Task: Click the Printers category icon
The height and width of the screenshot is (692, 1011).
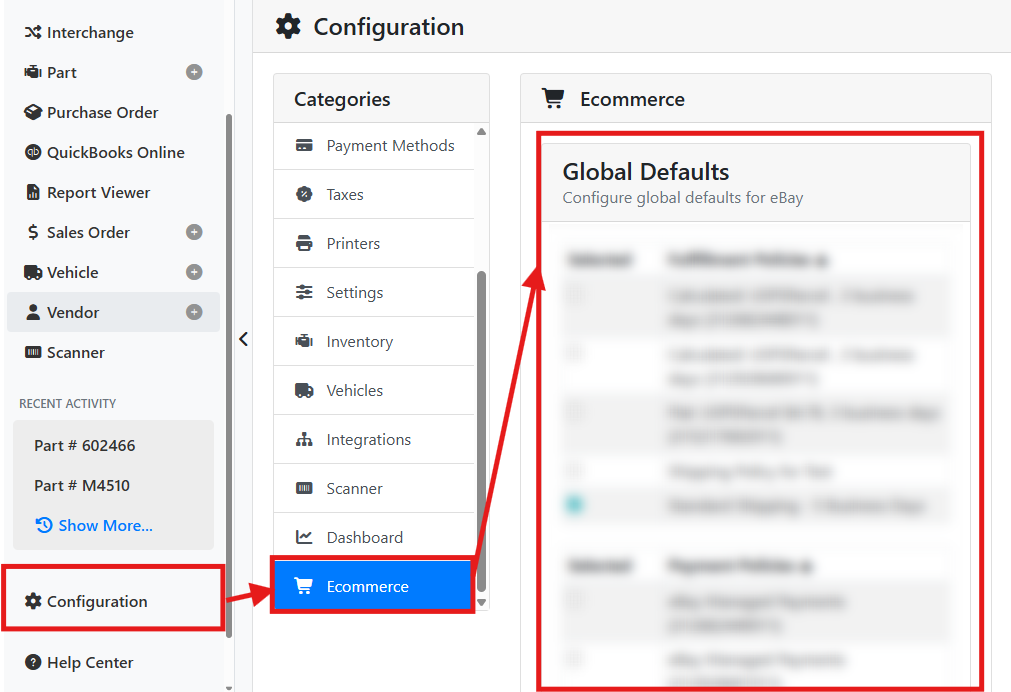Action: click(304, 243)
